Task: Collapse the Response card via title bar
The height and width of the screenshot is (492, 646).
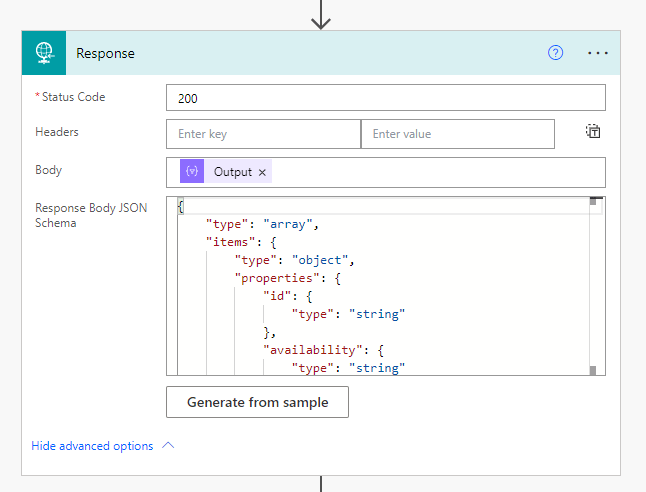Action: (x=300, y=53)
